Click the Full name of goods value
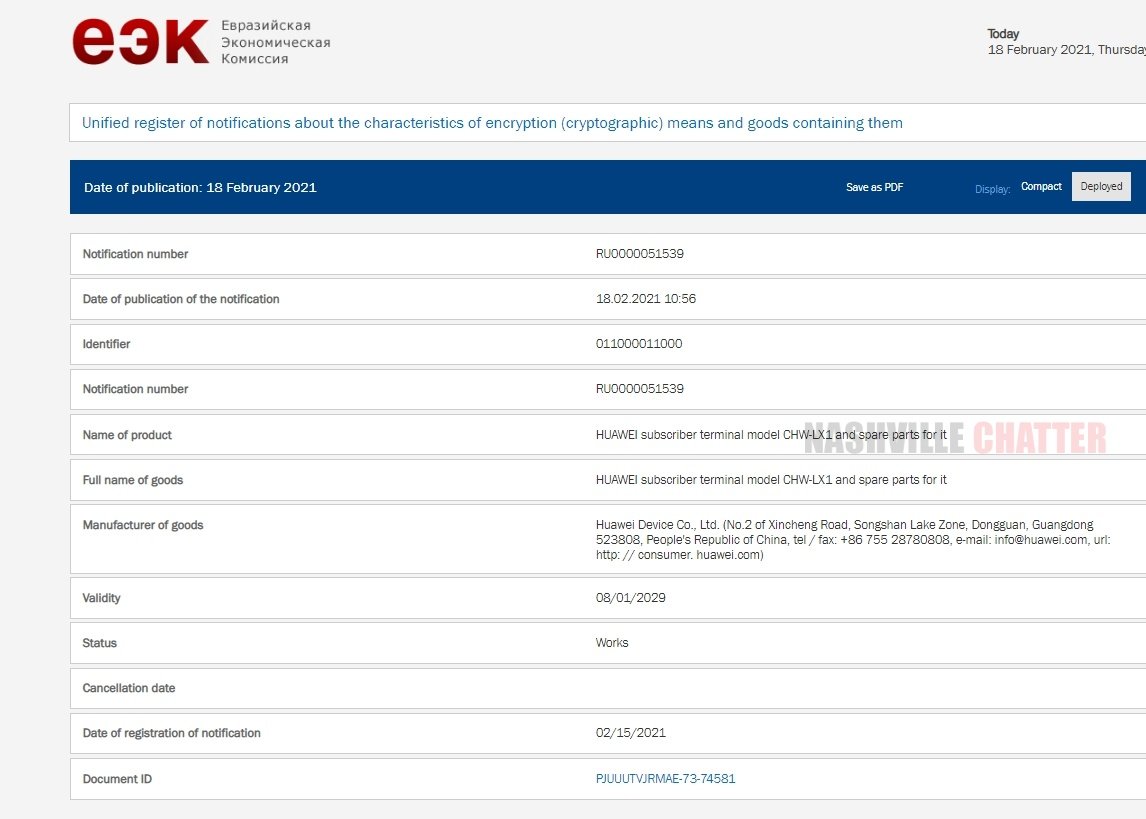This screenshot has width=1146, height=819. click(770, 480)
